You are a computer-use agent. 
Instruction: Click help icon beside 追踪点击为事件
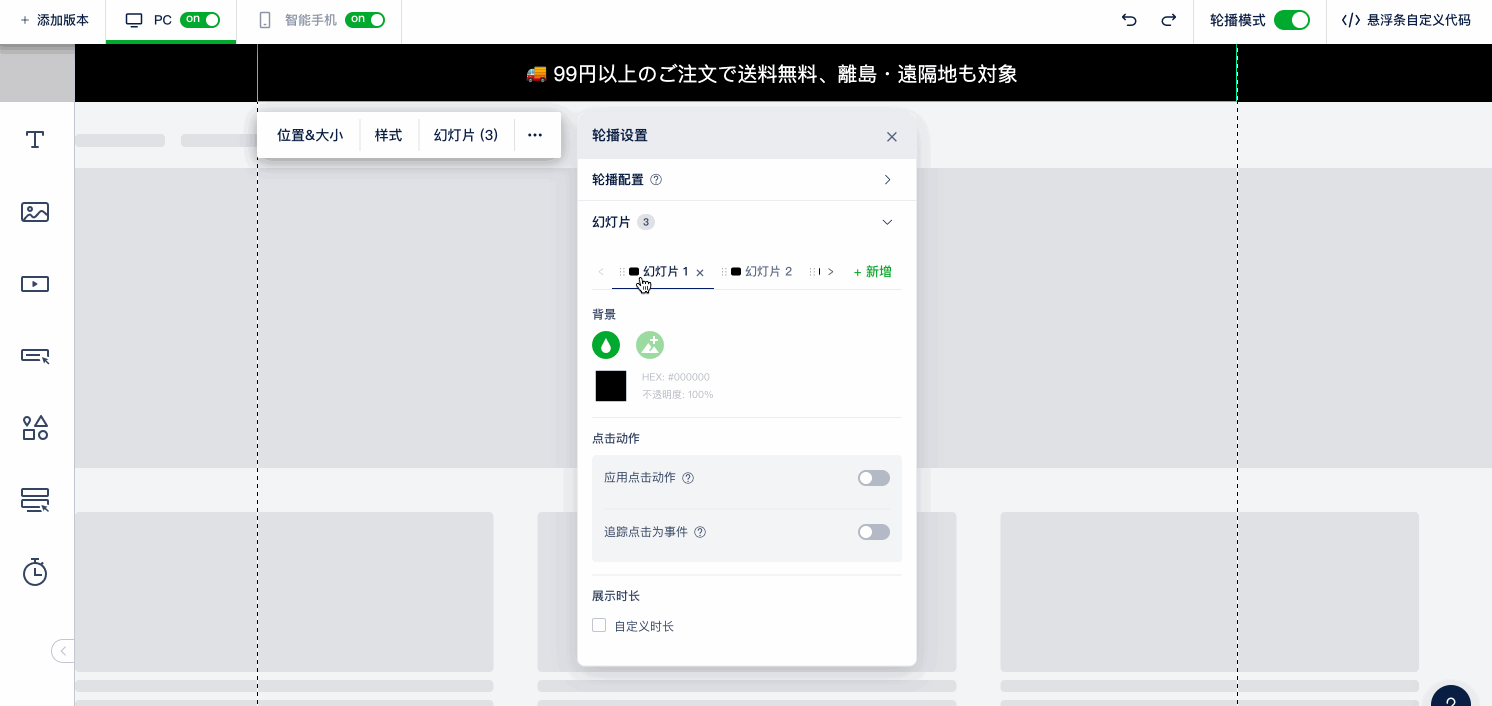[700, 532]
